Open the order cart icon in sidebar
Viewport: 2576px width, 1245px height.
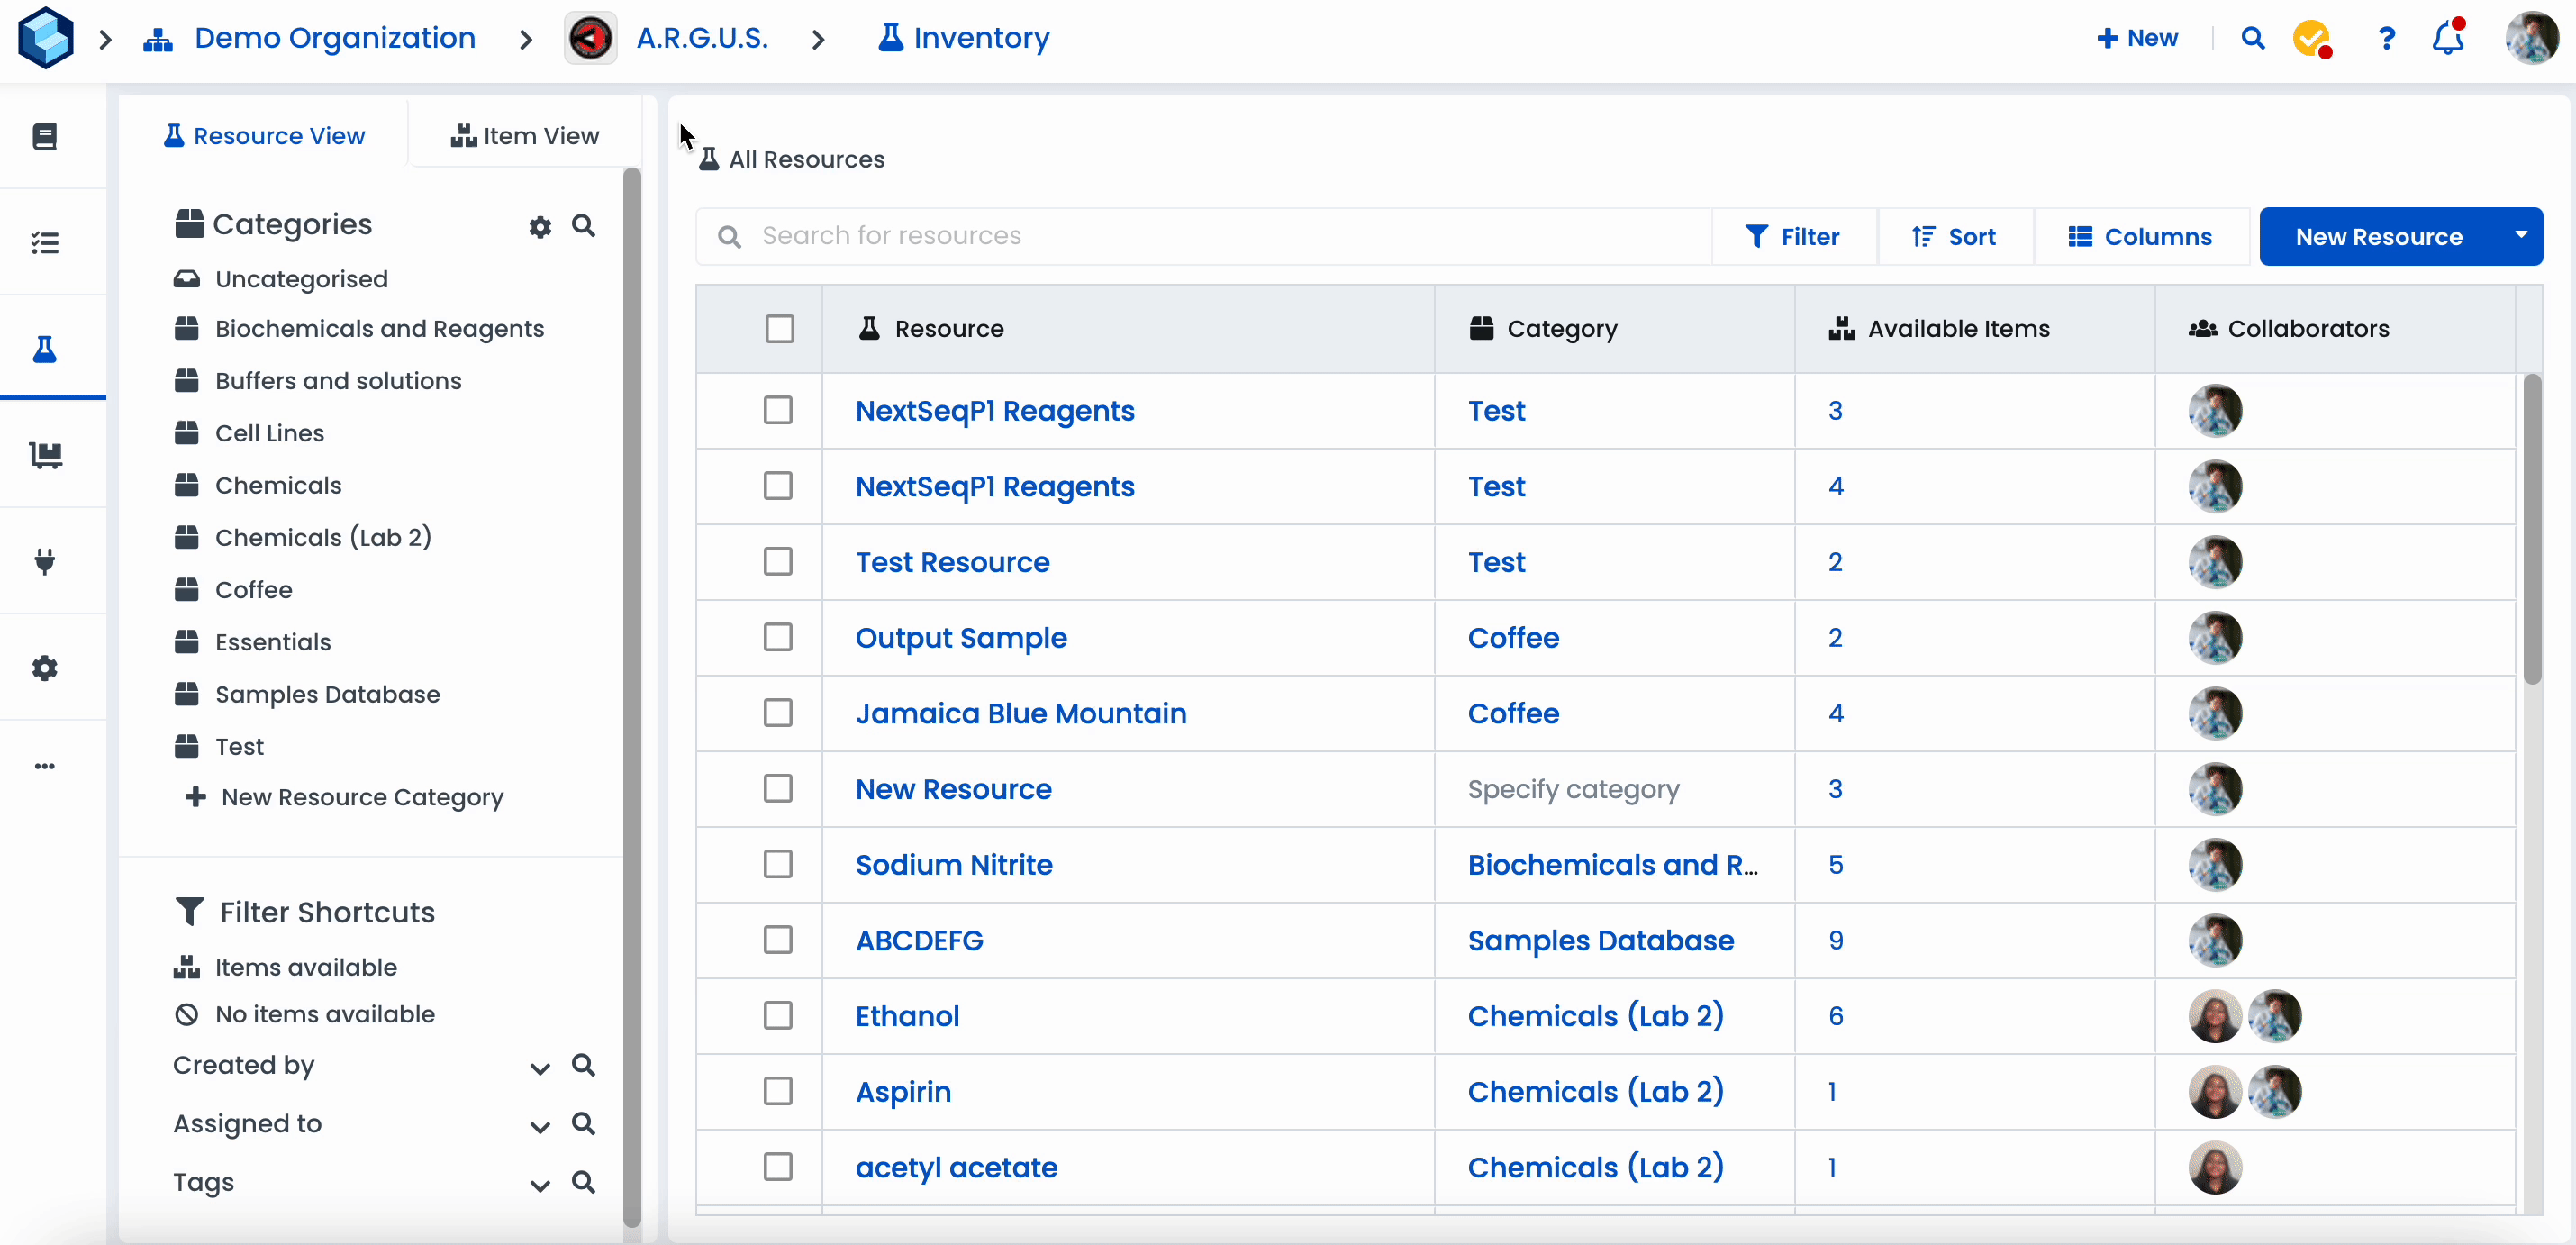[45, 455]
